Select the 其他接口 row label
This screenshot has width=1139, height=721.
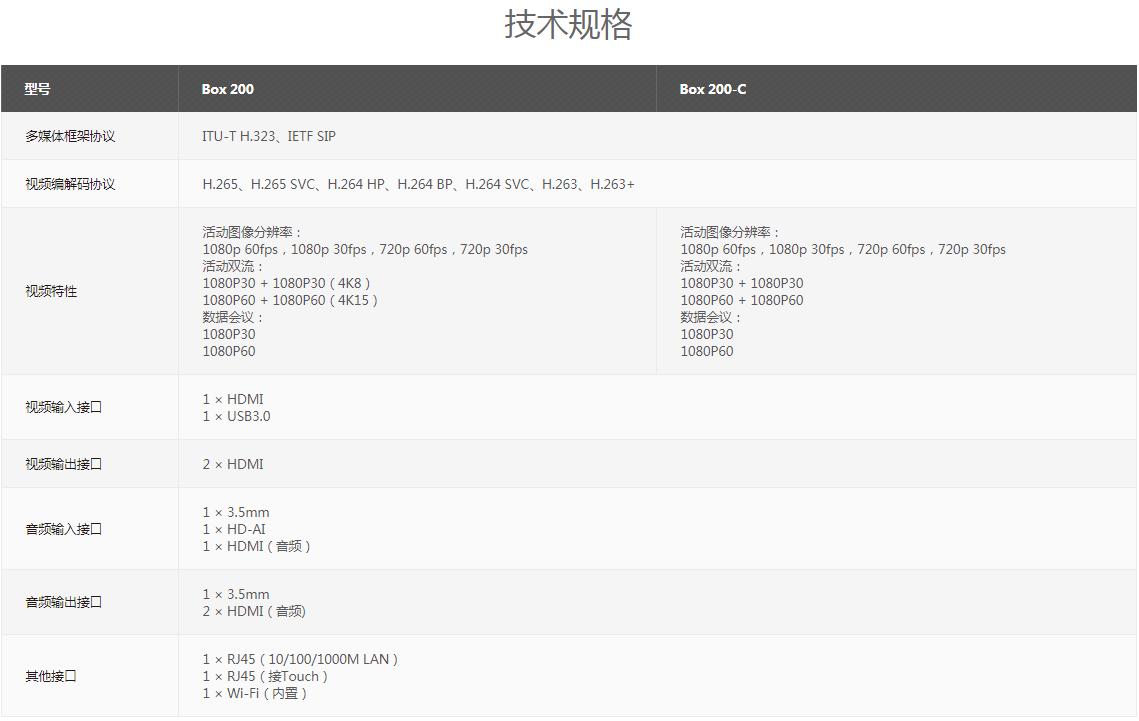pyautogui.click(x=51, y=676)
